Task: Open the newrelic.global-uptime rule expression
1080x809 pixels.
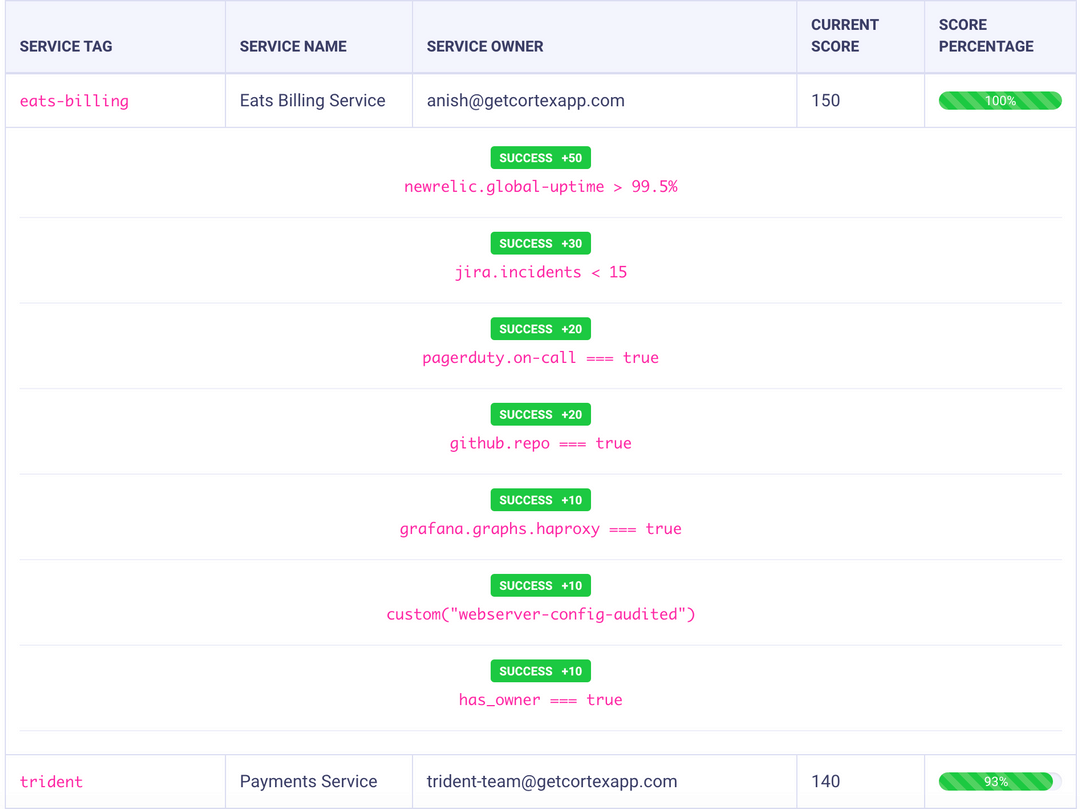Action: (x=540, y=186)
